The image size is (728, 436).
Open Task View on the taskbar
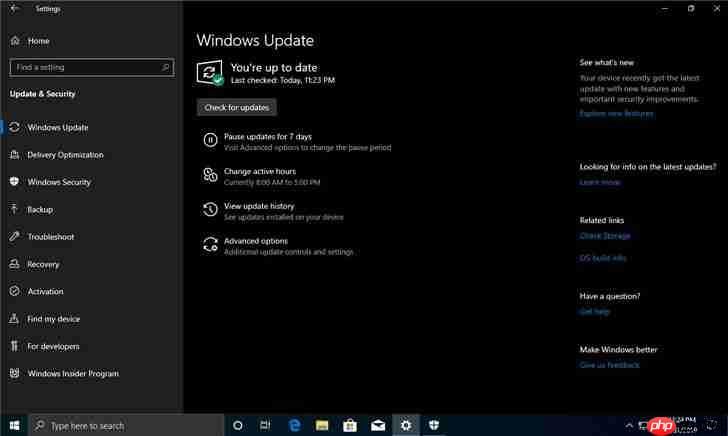[x=266, y=425]
